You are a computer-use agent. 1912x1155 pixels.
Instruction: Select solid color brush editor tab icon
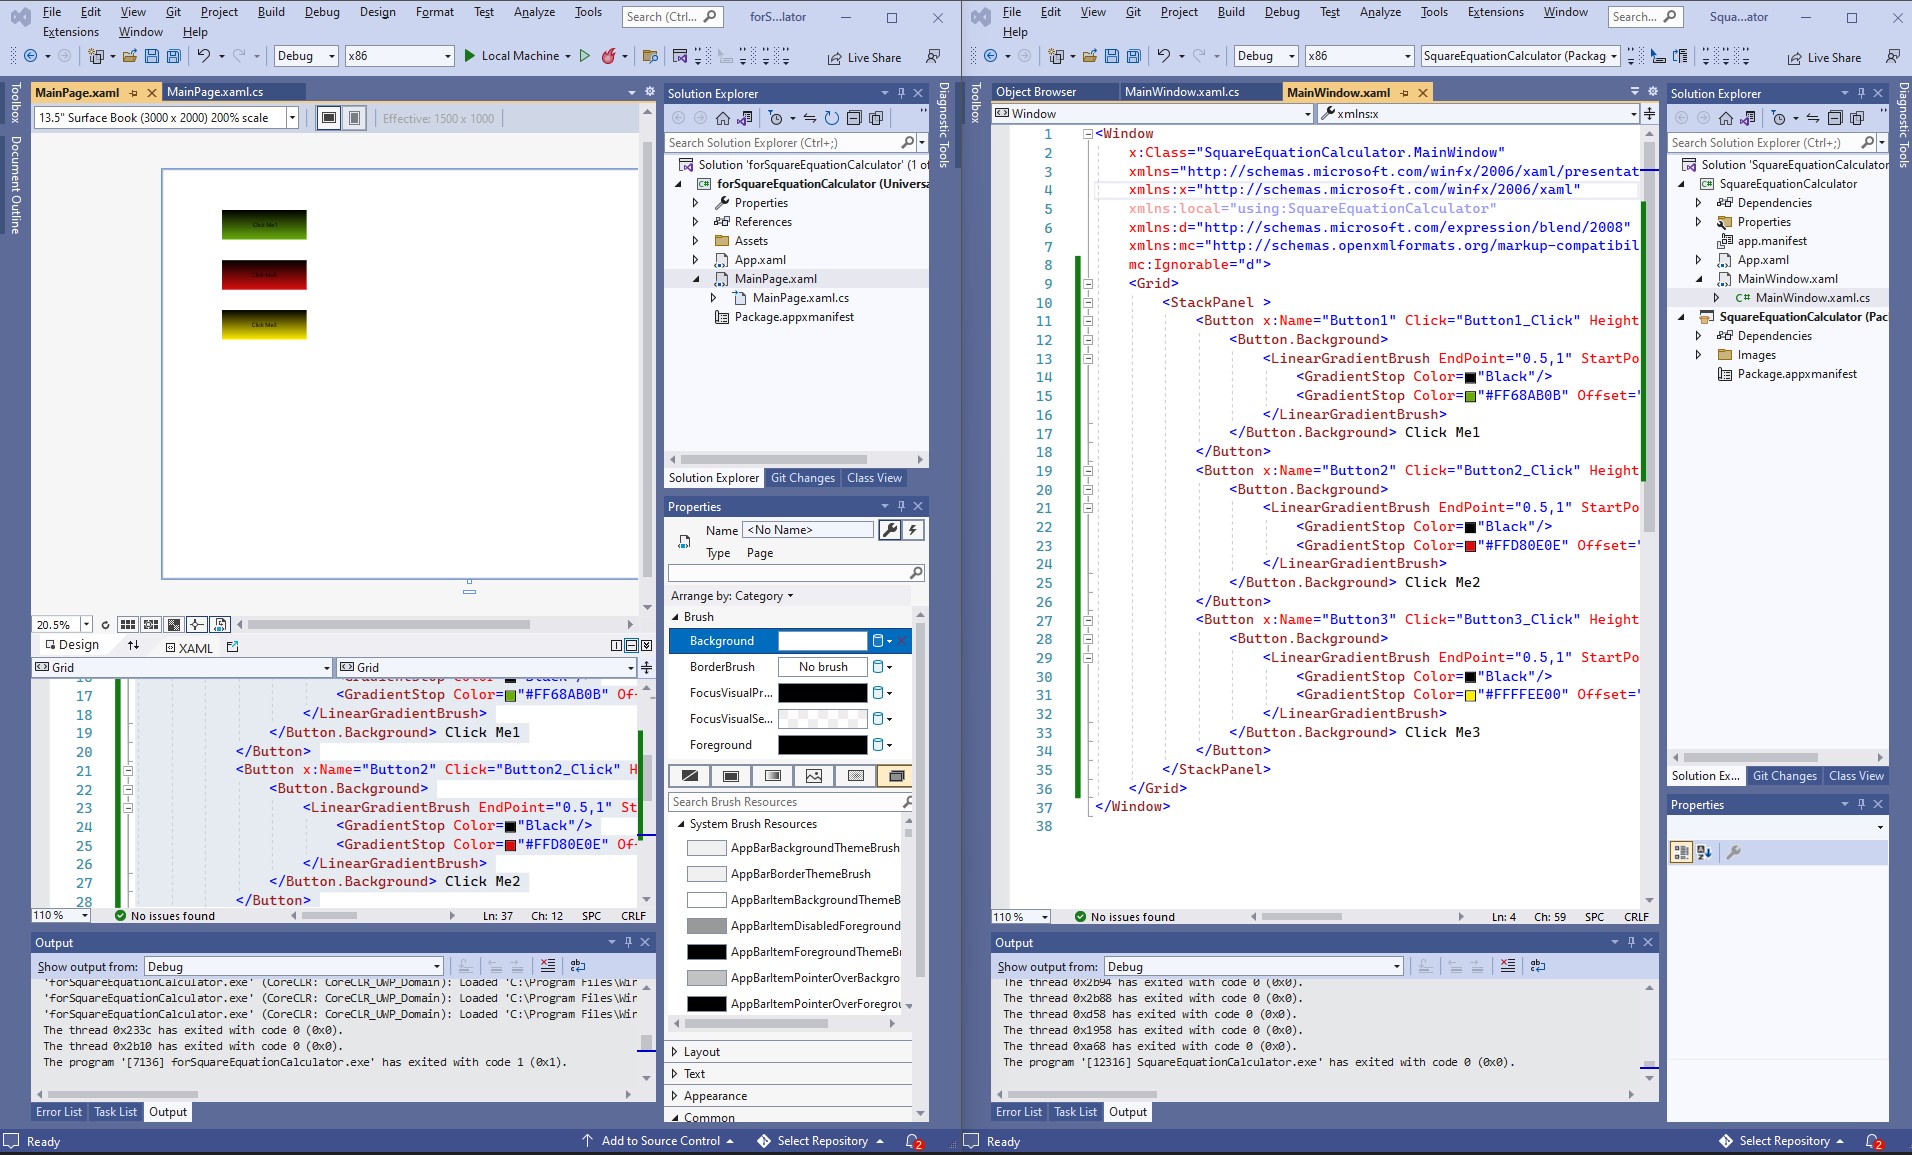pyautogui.click(x=731, y=776)
